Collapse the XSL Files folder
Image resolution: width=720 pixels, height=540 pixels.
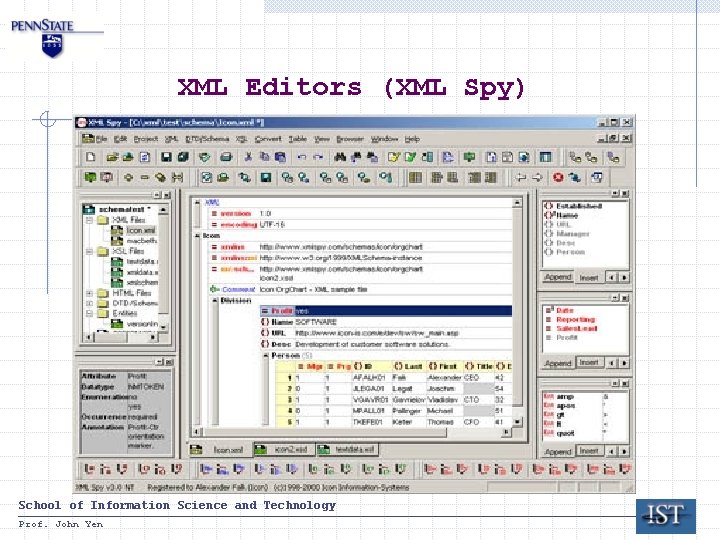[x=90, y=251]
